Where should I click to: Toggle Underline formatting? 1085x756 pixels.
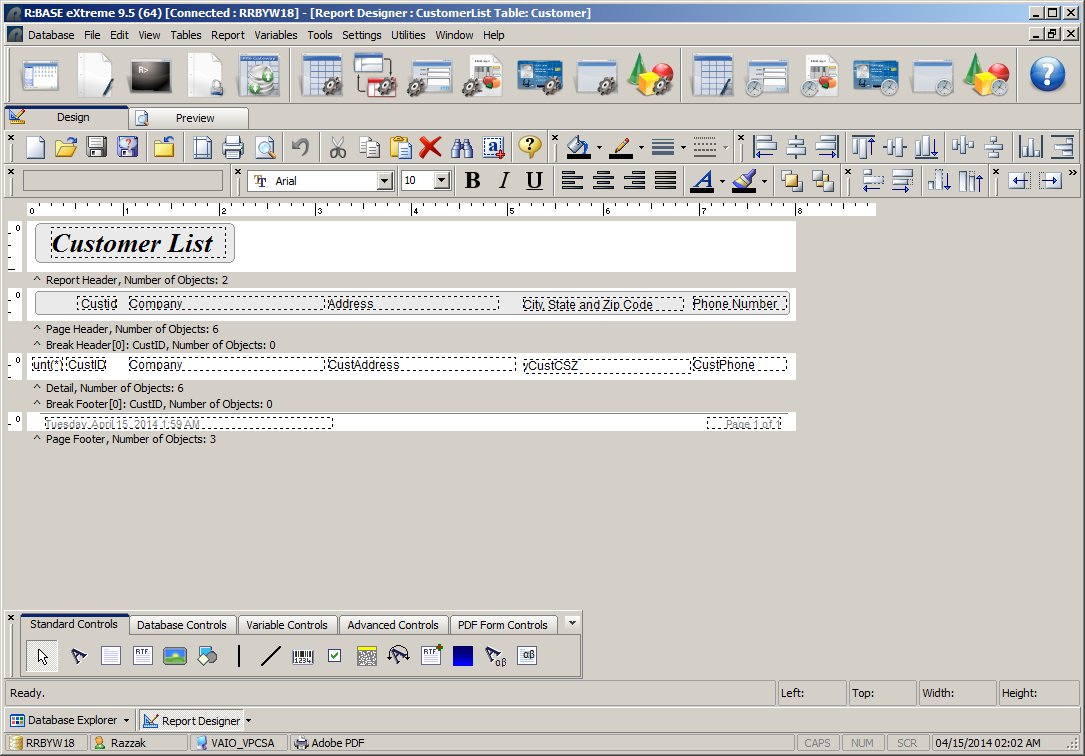[x=534, y=181]
